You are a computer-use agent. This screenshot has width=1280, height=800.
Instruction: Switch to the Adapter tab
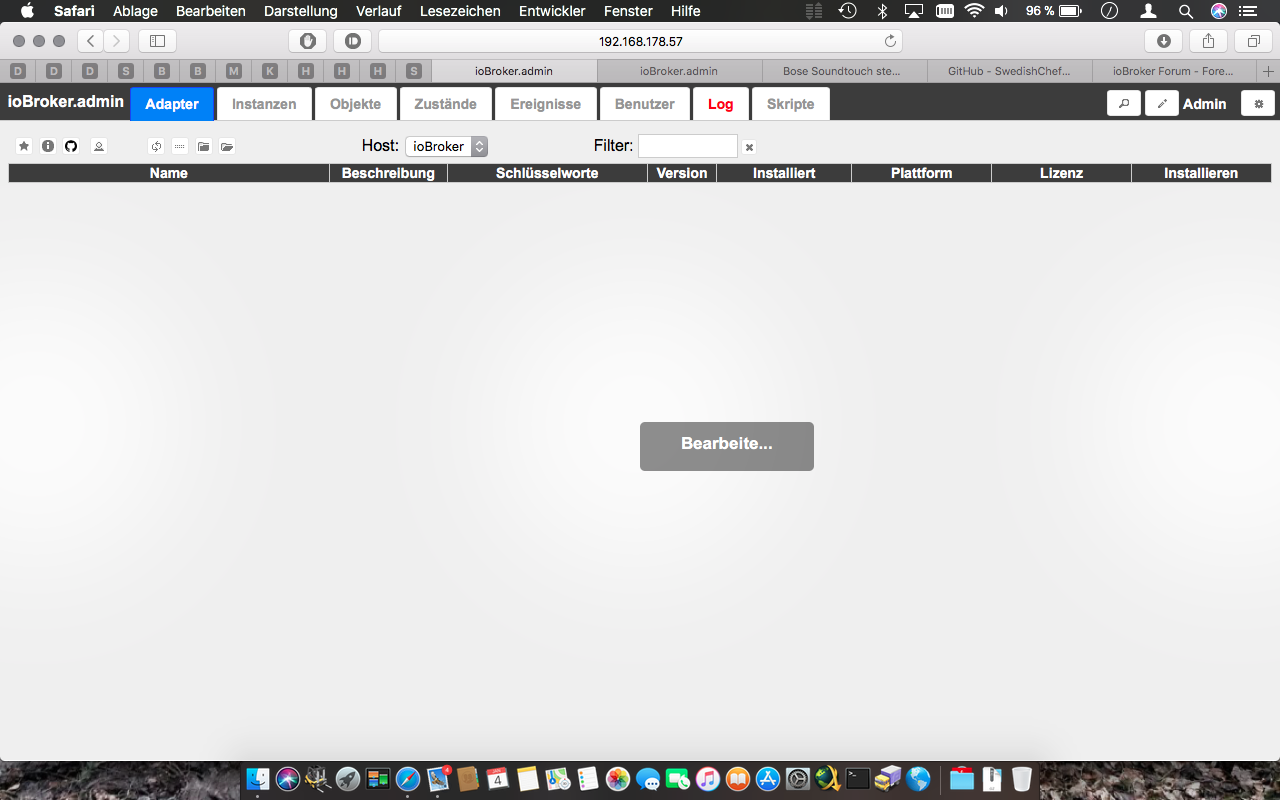coord(172,104)
